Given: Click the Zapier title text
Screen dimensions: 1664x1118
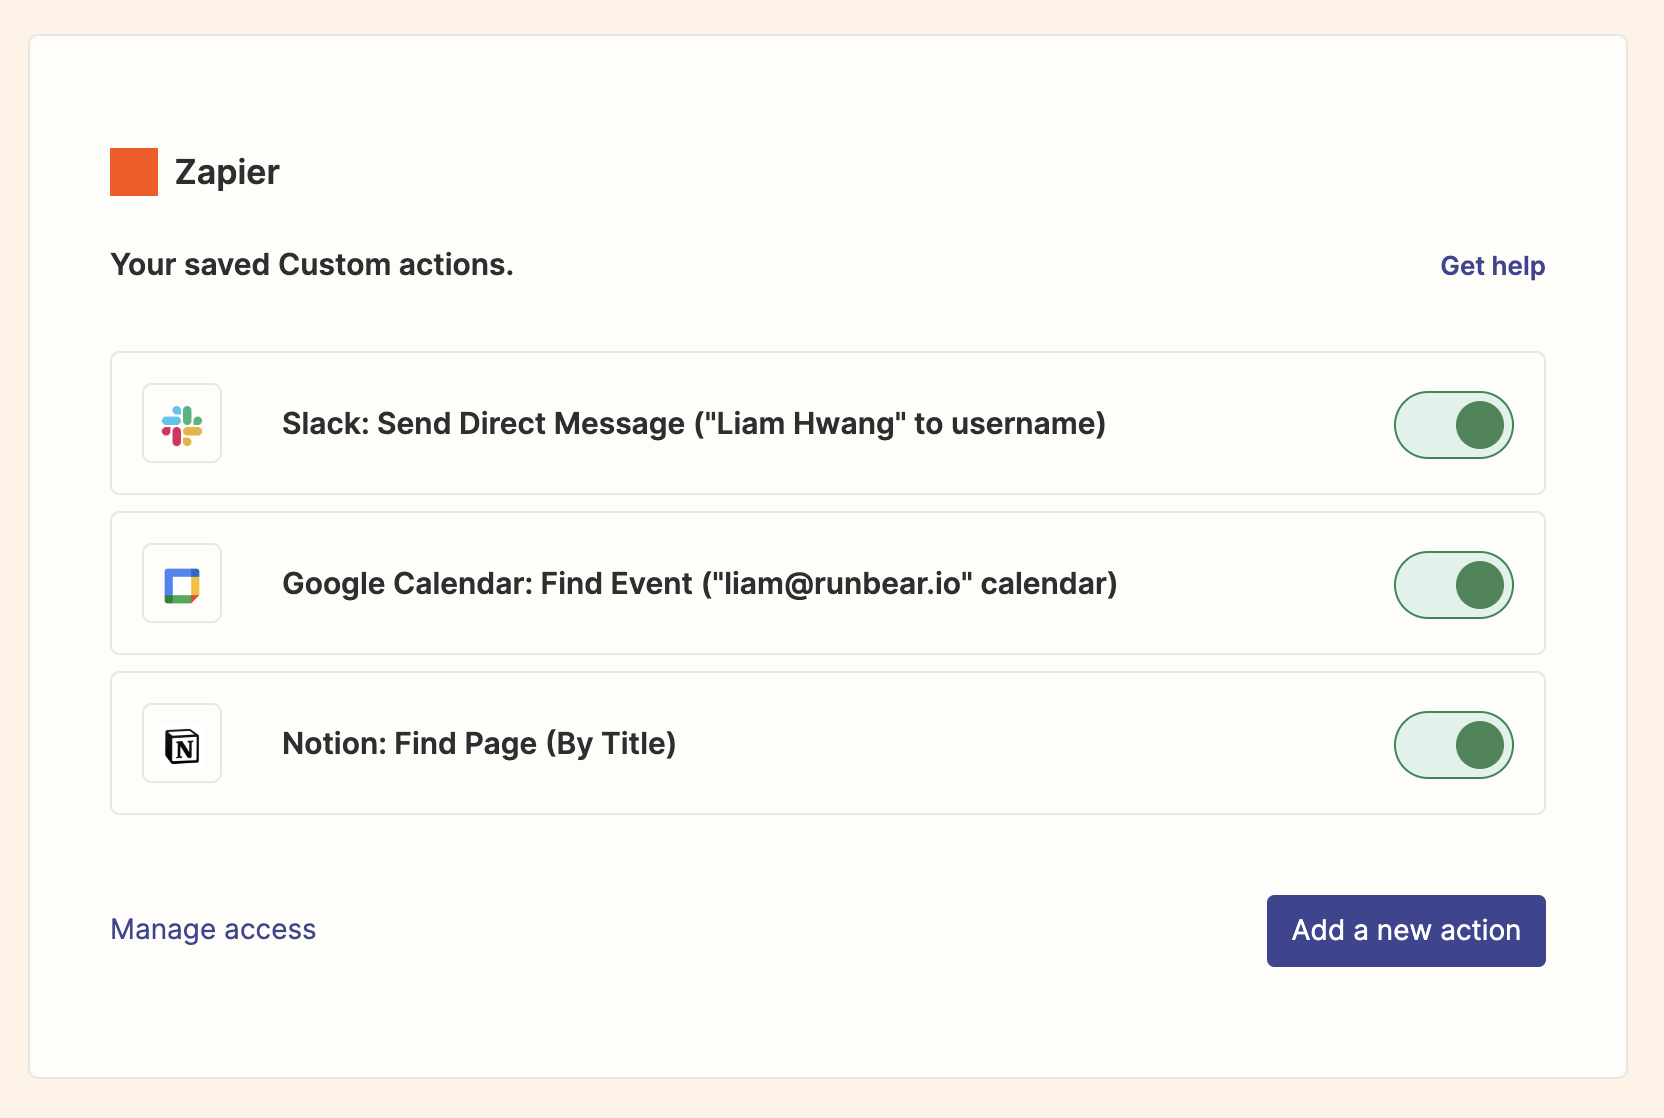Looking at the screenshot, I should point(227,172).
